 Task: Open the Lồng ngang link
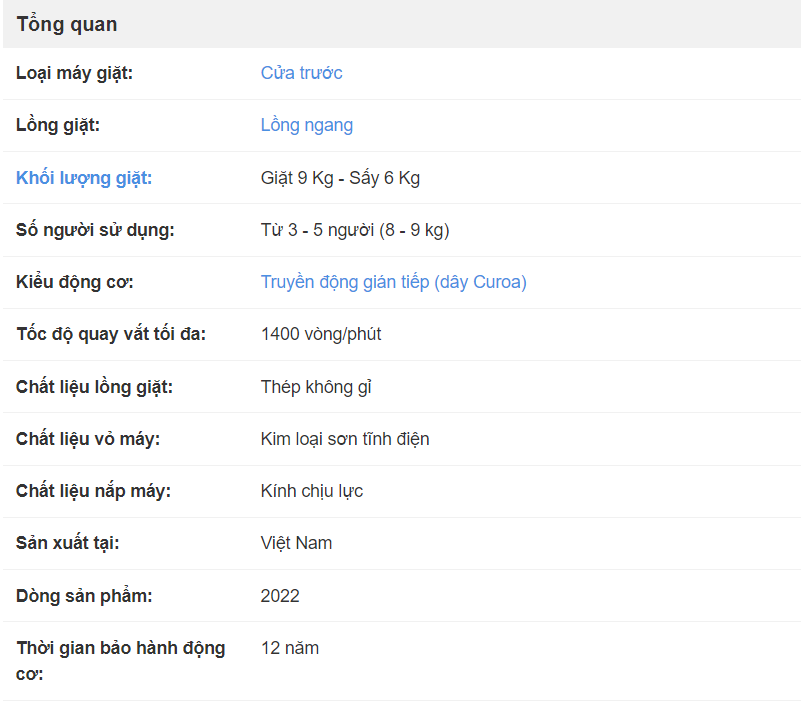pyautogui.click(x=307, y=125)
